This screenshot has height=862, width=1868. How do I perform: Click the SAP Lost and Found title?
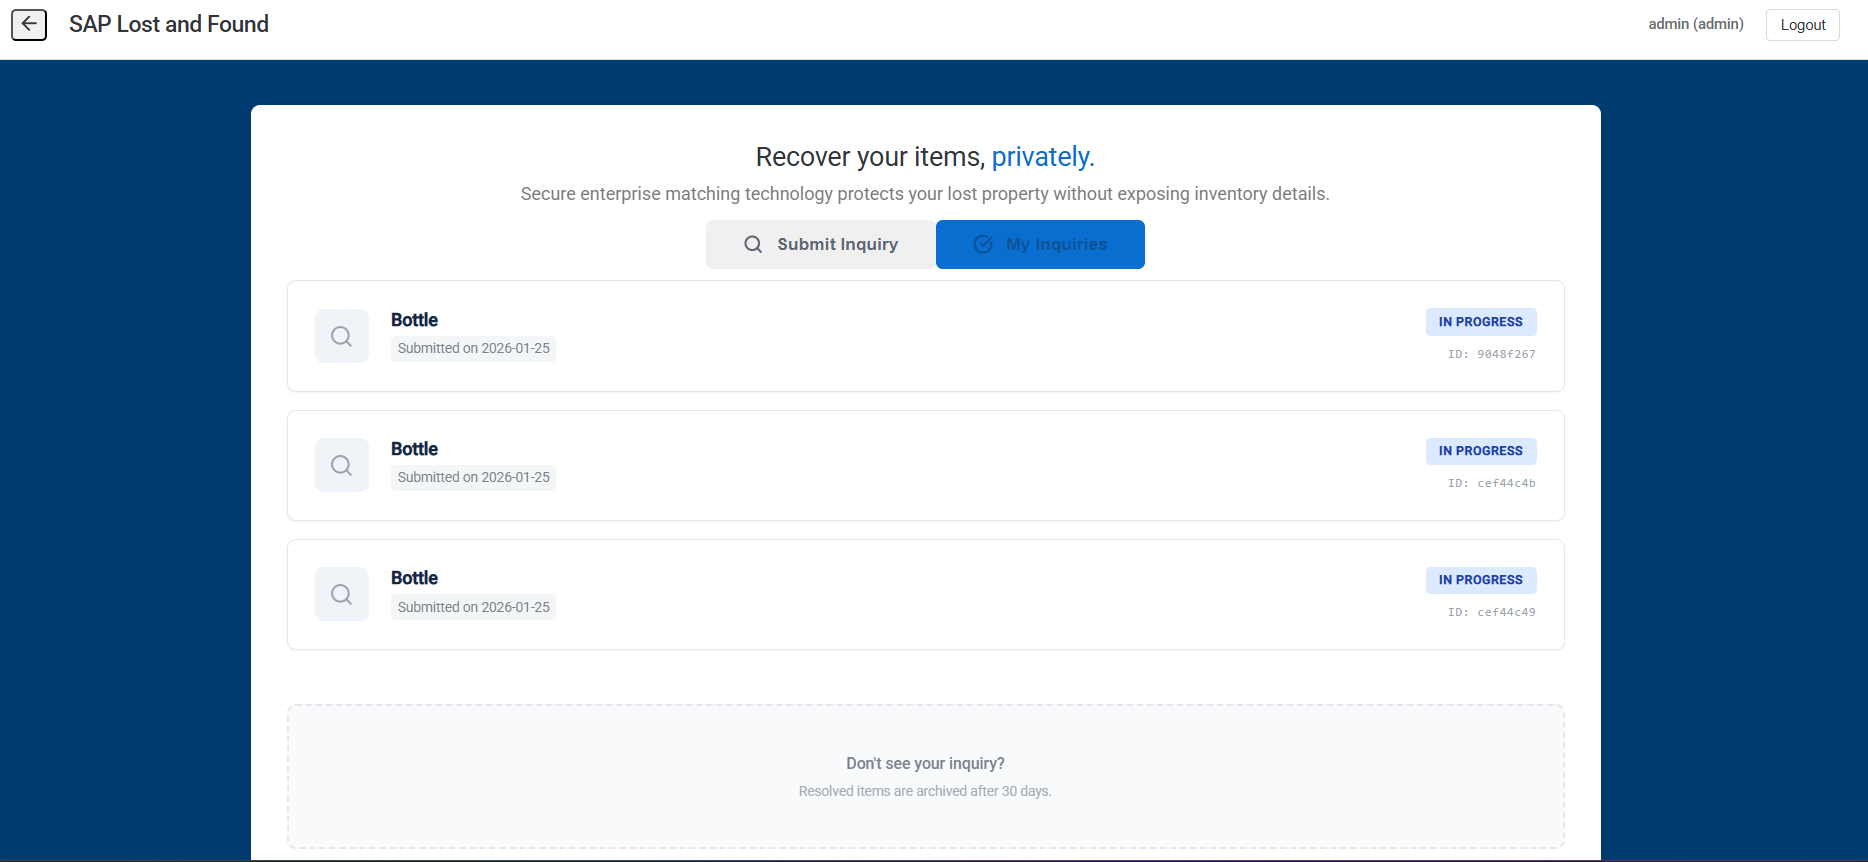coord(169,24)
